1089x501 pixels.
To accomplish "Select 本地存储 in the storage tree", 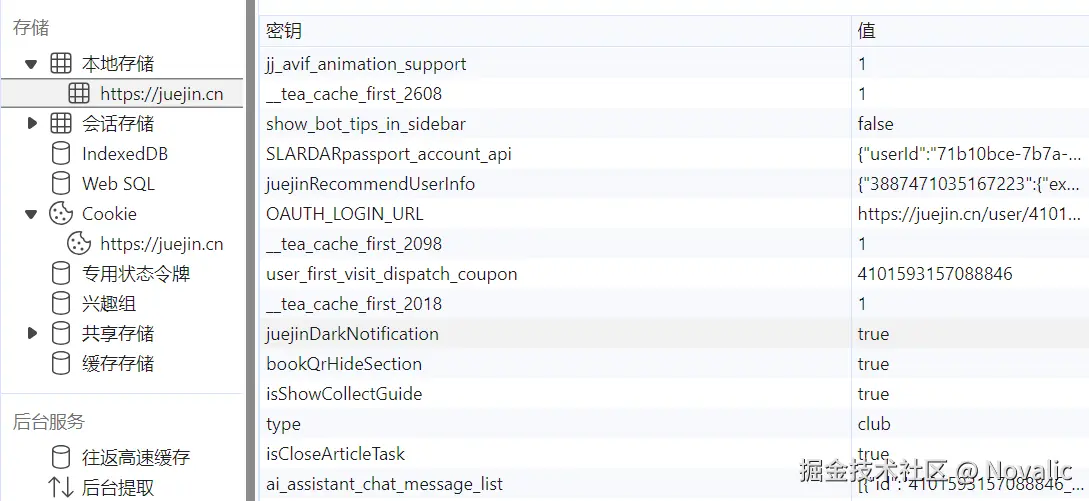I will coord(118,64).
